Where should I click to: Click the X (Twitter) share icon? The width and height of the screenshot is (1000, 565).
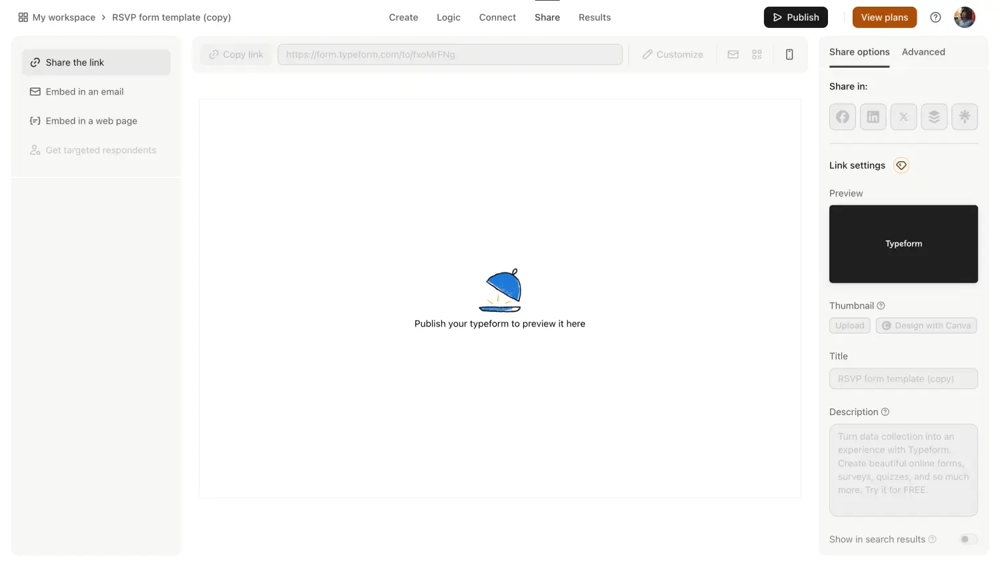(x=903, y=117)
